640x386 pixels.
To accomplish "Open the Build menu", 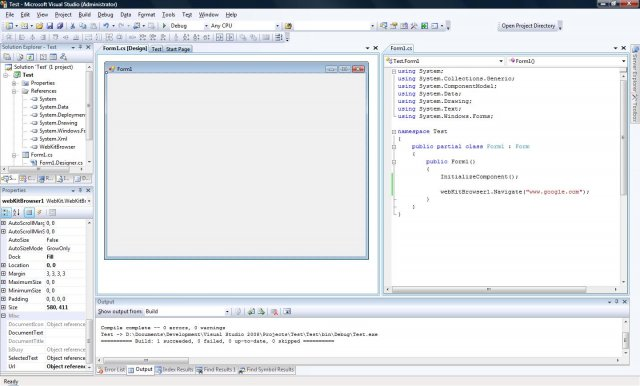I will point(84,15).
